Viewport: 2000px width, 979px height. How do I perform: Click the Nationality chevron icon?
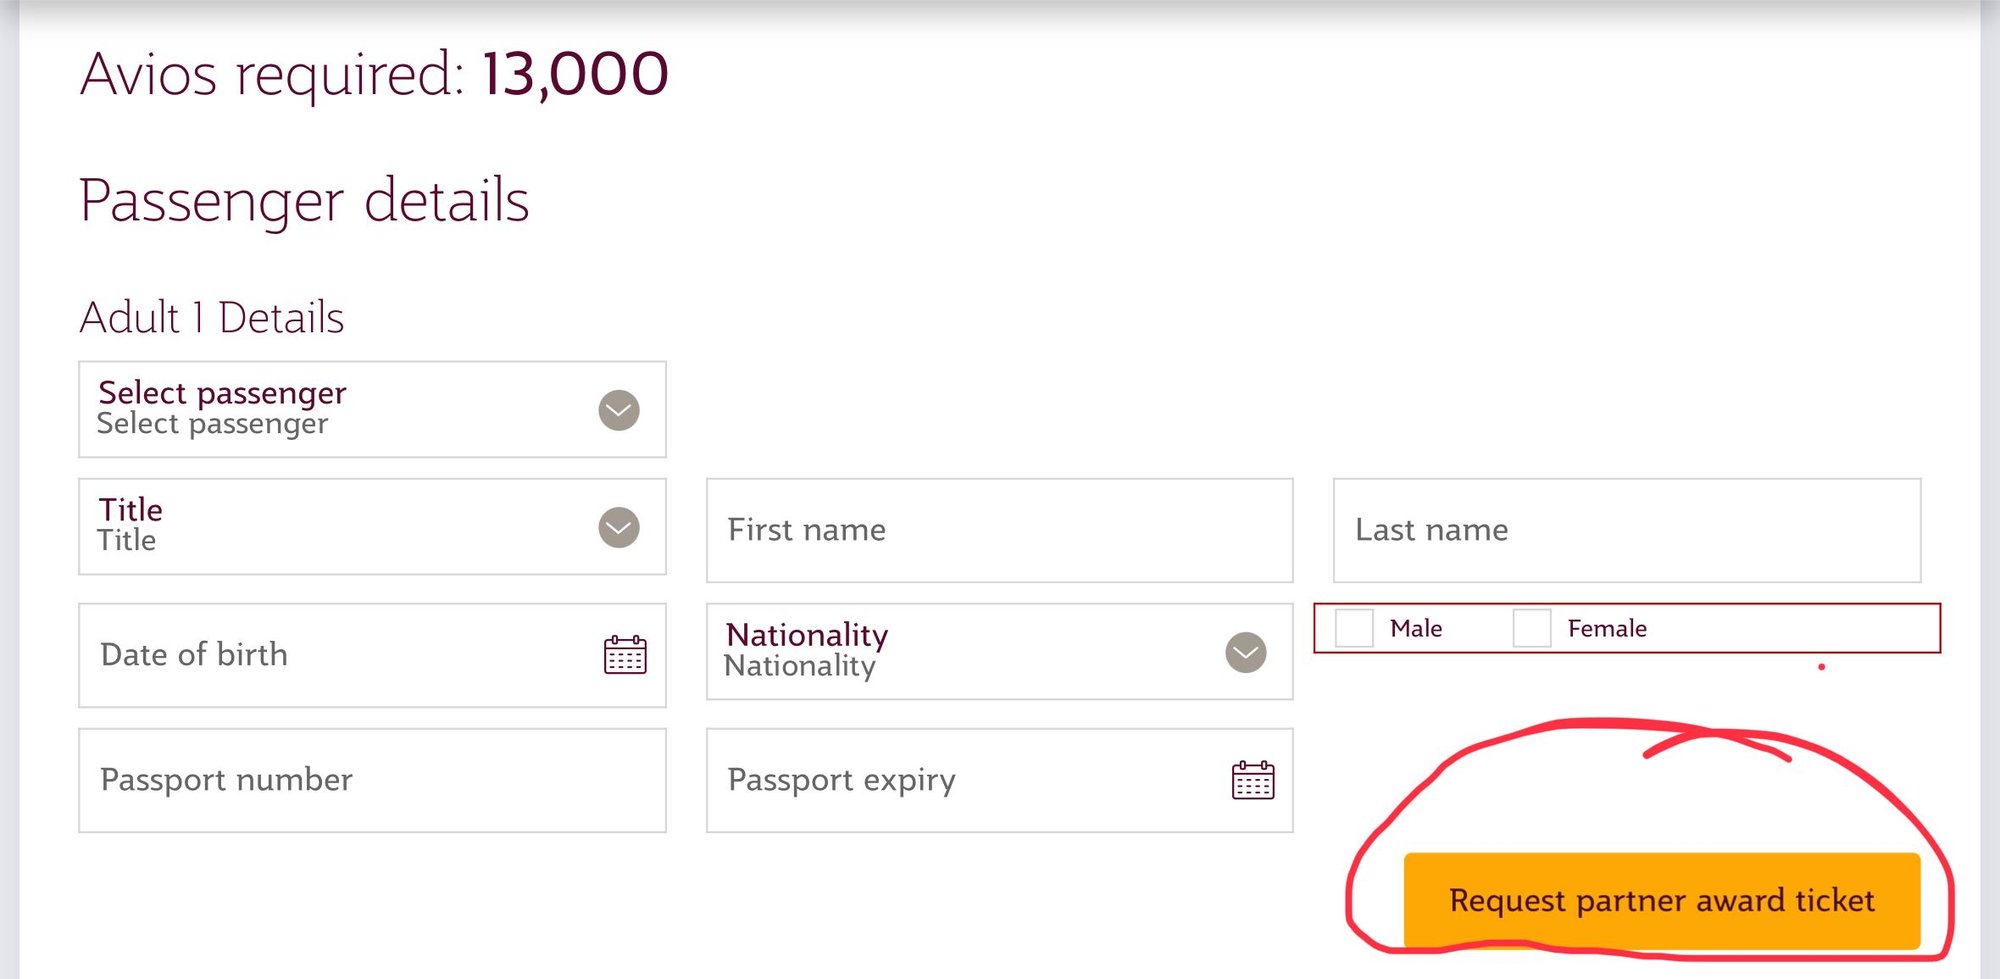1244,653
